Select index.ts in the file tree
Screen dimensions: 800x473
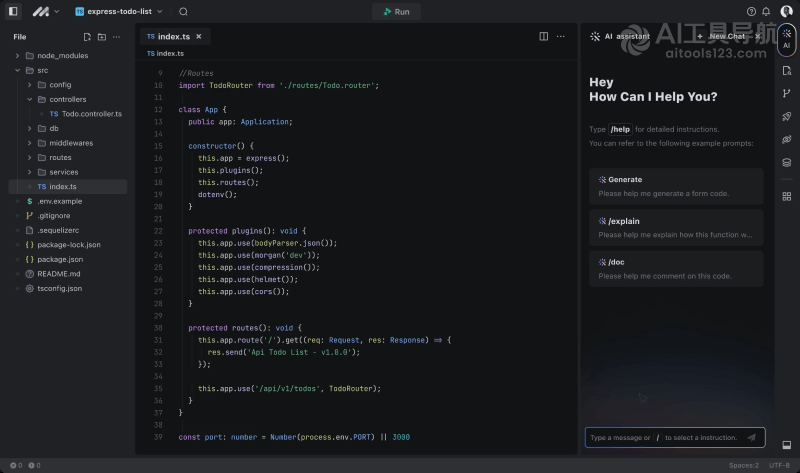tap(68, 187)
